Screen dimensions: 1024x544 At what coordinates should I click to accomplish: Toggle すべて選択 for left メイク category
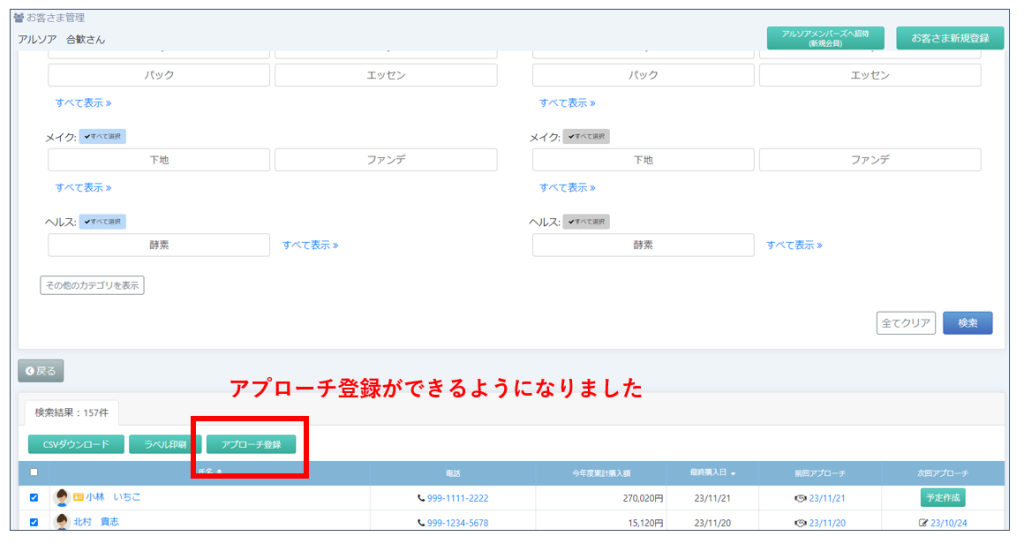(103, 136)
